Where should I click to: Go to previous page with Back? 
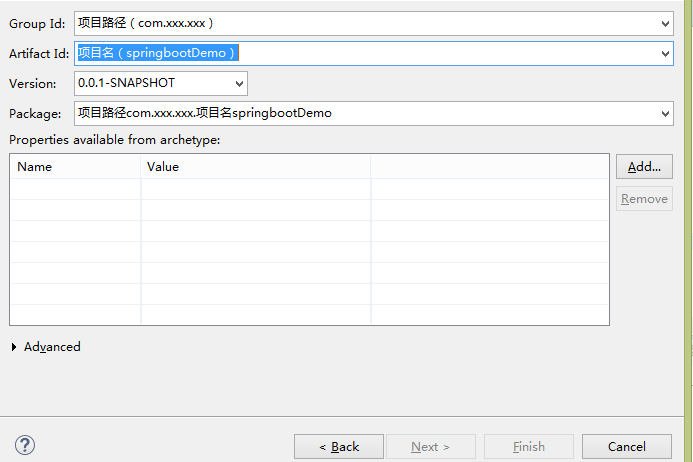[x=339, y=447]
